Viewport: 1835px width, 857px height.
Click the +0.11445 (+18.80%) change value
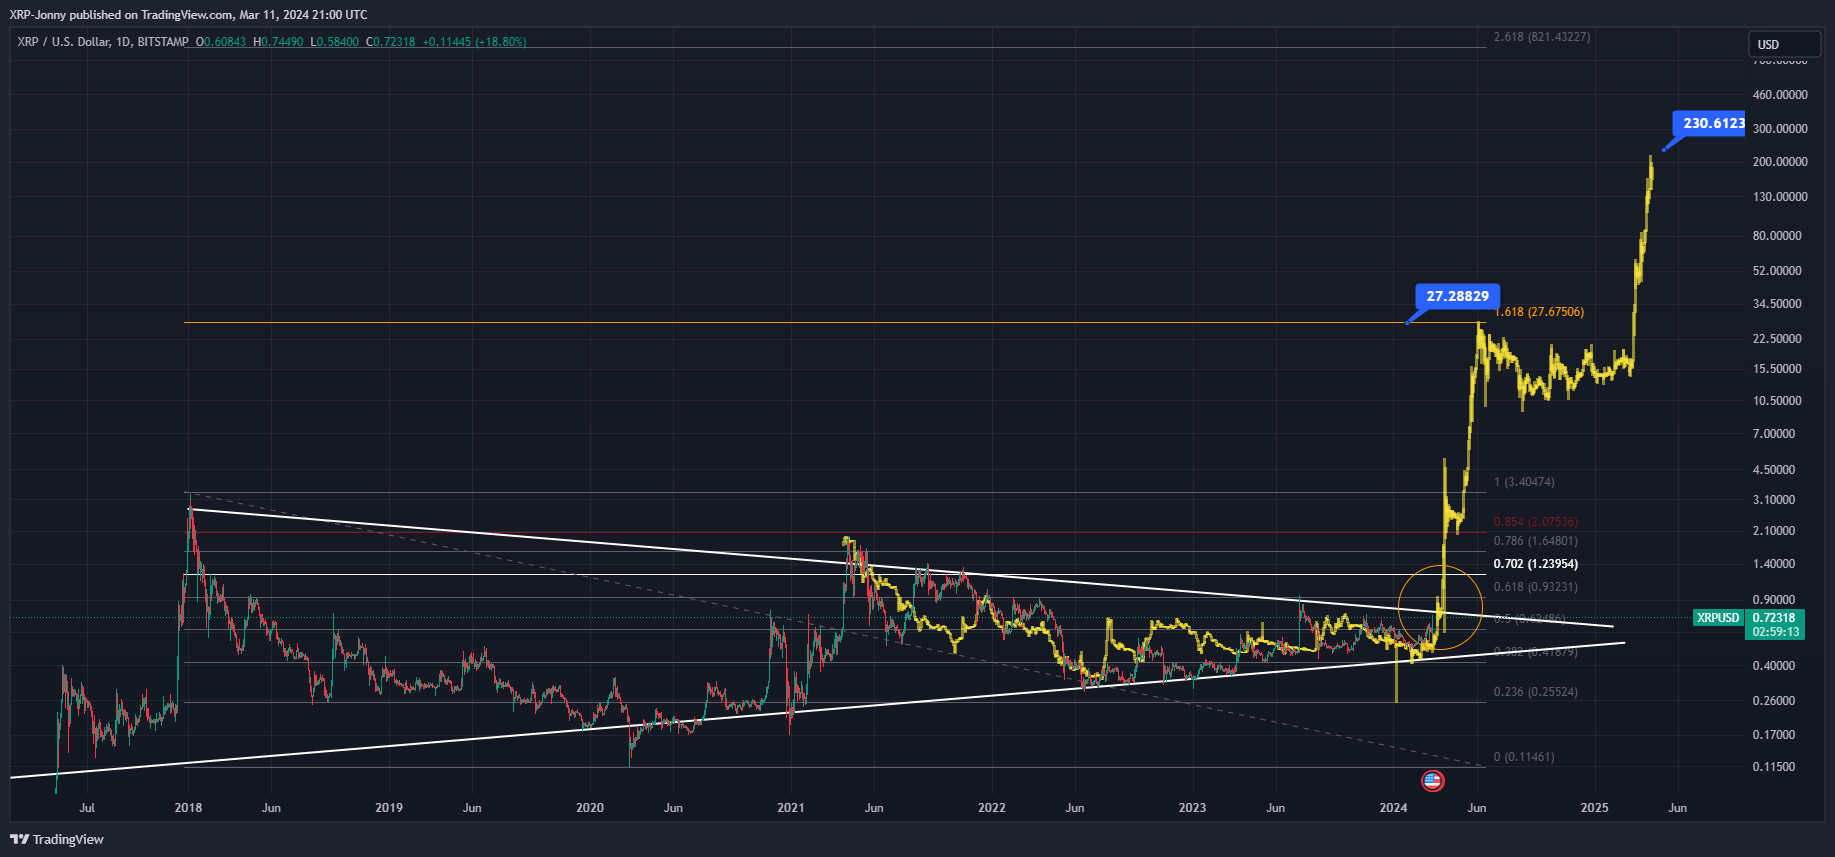(x=475, y=42)
